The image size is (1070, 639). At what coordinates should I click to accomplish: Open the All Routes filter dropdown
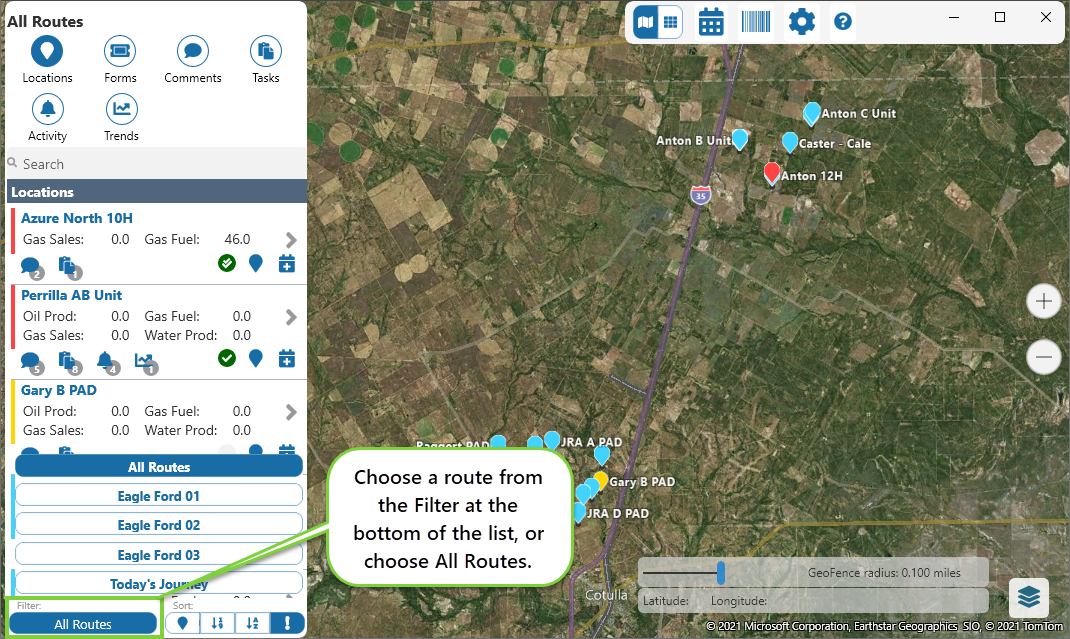pyautogui.click(x=83, y=624)
